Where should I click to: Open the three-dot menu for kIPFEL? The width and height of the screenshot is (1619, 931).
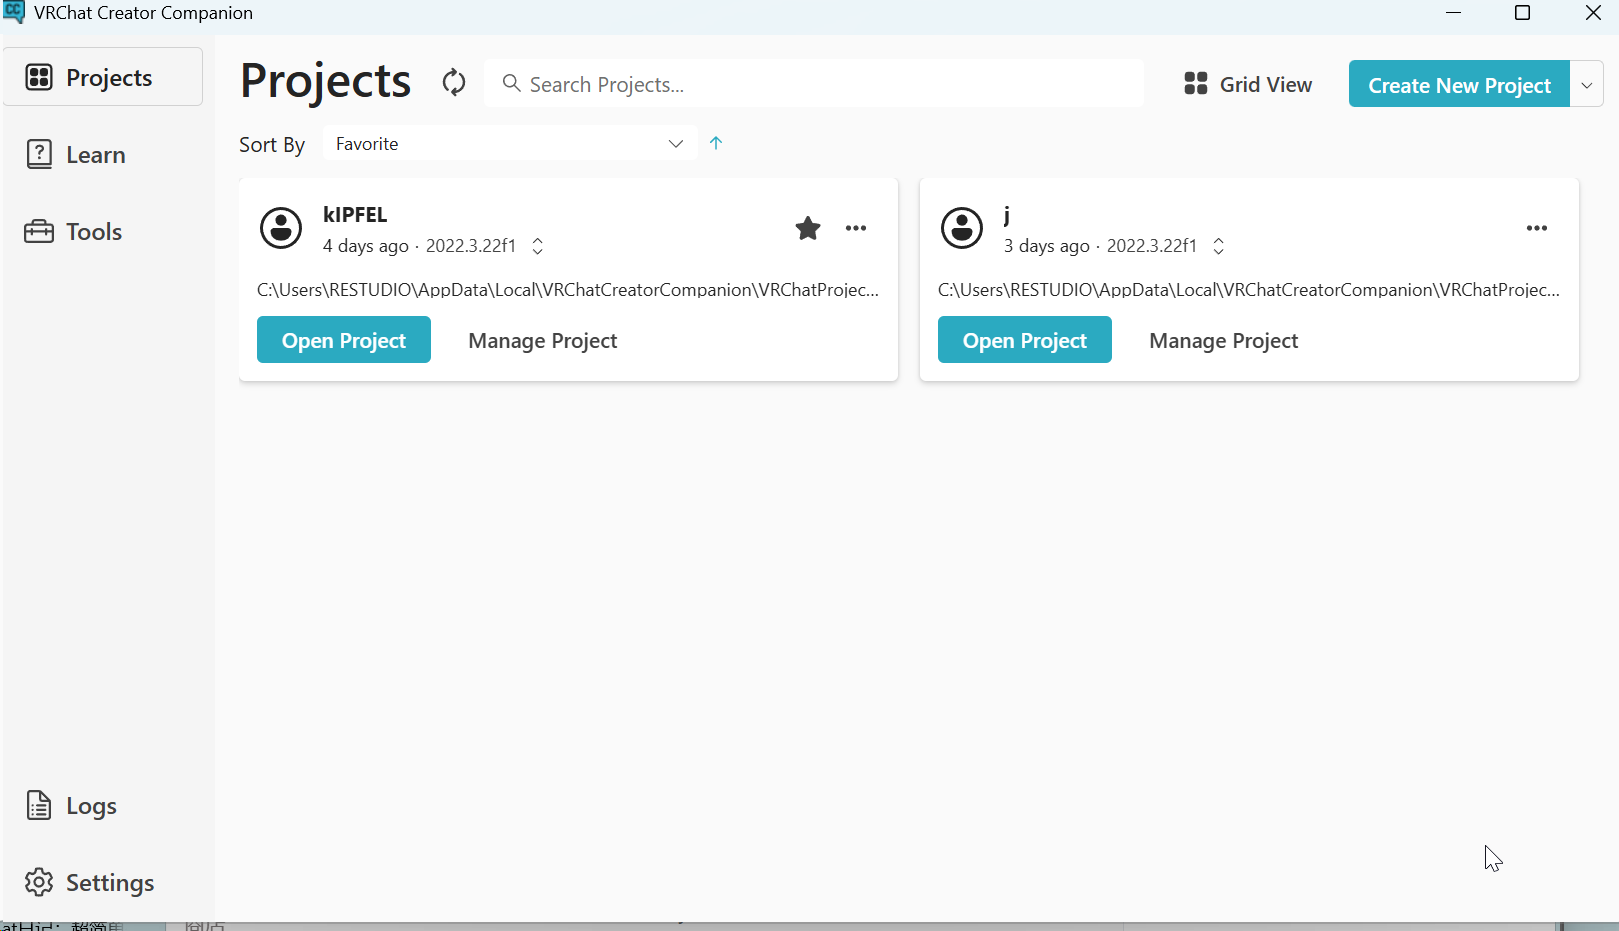856,229
